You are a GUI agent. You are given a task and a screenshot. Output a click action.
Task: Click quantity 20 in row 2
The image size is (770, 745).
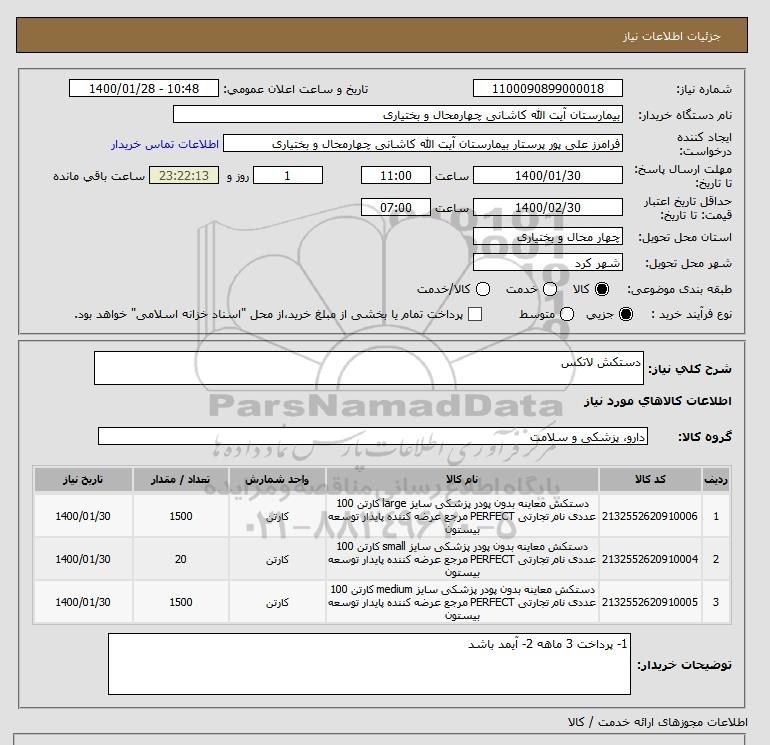point(181,559)
